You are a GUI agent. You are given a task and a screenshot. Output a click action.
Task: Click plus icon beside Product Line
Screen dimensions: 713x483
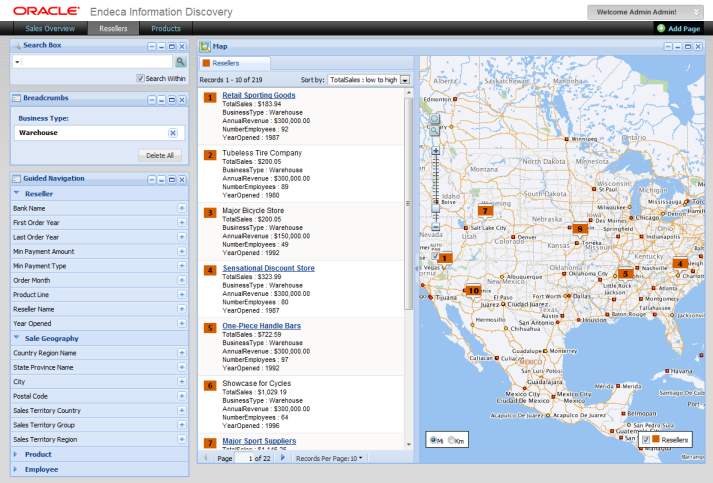point(181,294)
